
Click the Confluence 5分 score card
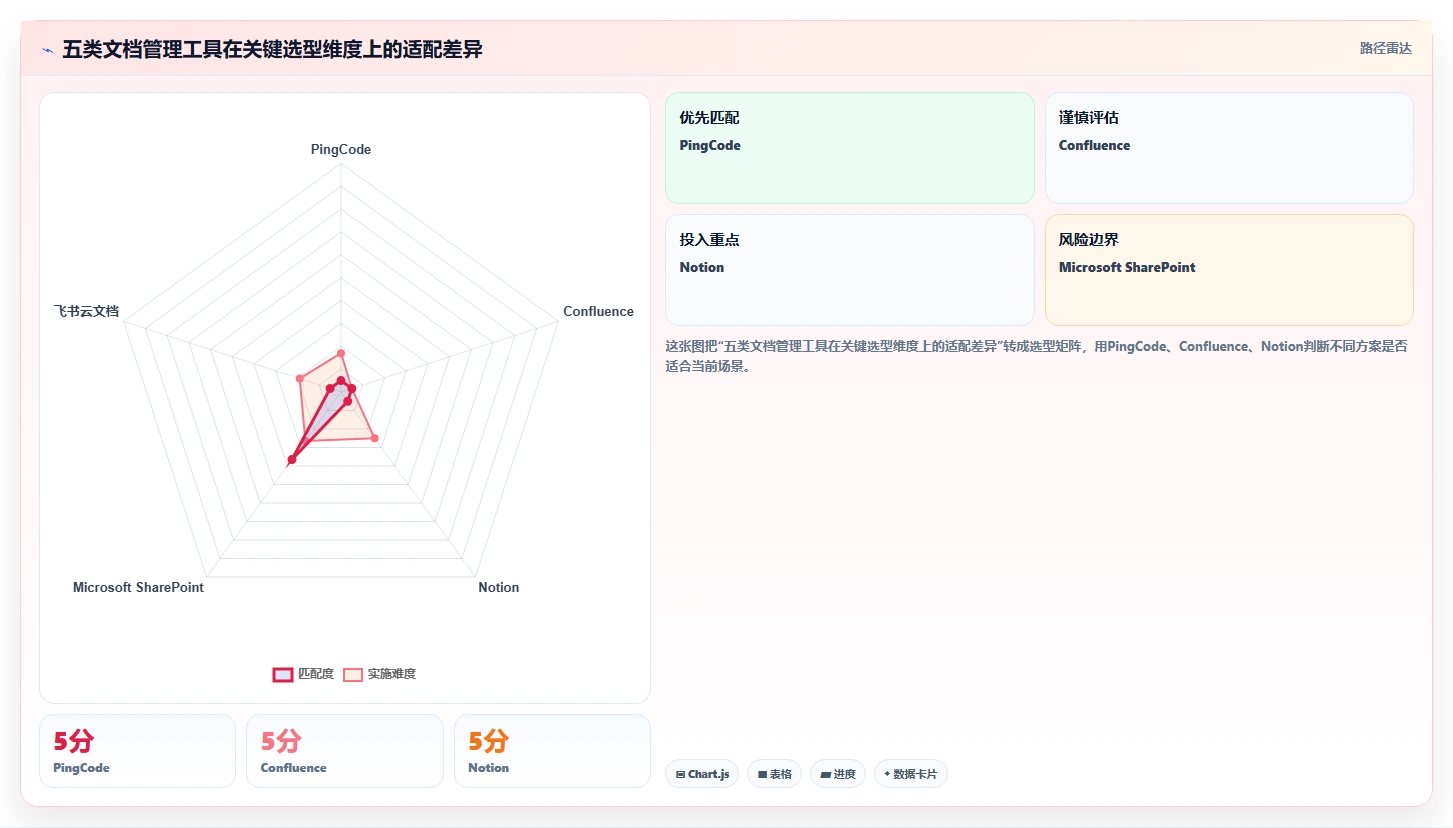coord(344,751)
